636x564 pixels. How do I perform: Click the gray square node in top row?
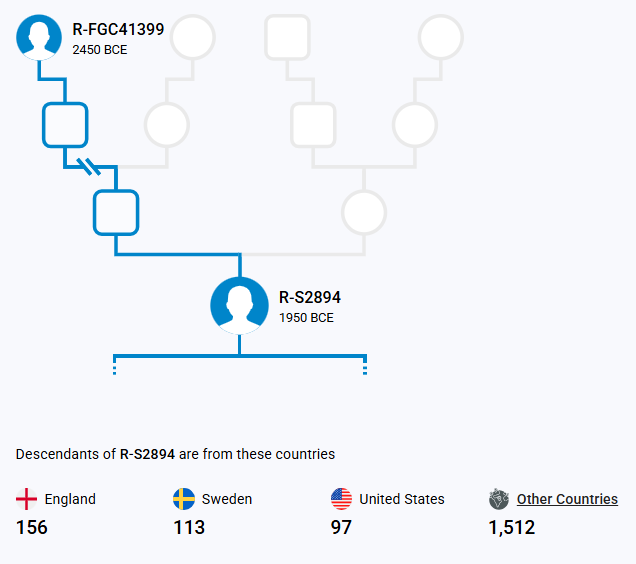tap(287, 37)
